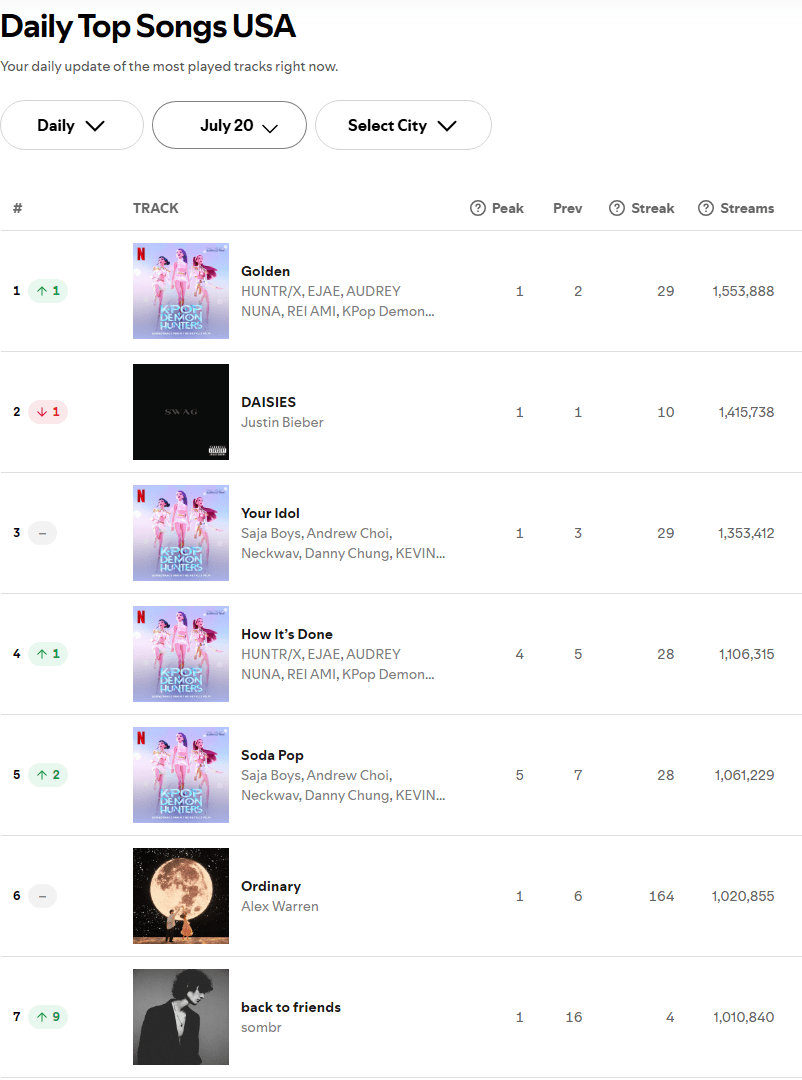Click the question mark next to Streak
This screenshot has height=1080, width=802.
617,208
